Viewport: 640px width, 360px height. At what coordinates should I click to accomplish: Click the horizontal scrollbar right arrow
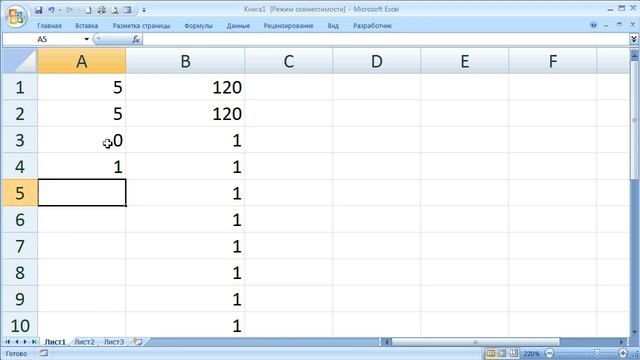[x=621, y=342]
